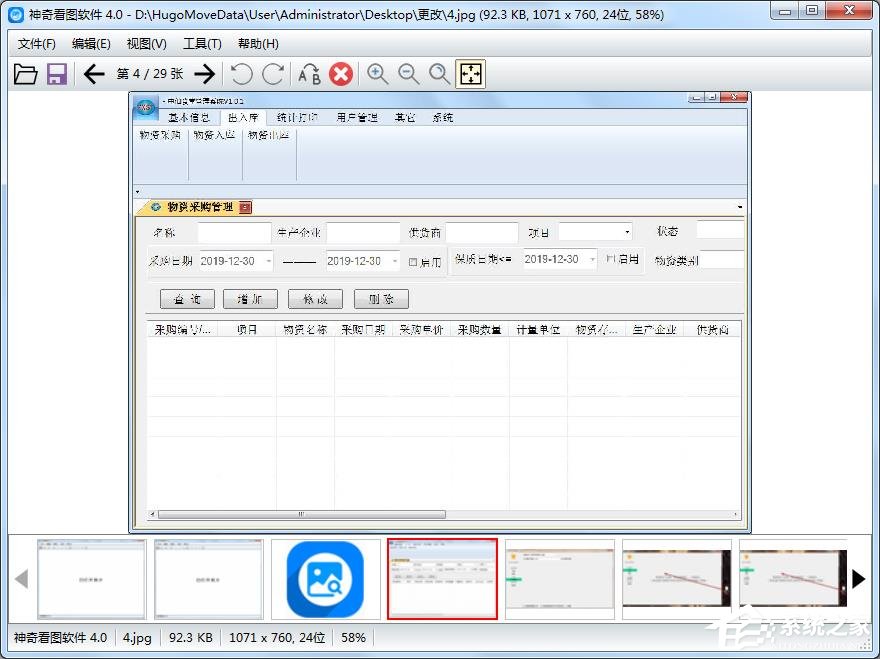Screen dimensions: 880x659
Task: Delete image using red X icon
Action: point(341,74)
